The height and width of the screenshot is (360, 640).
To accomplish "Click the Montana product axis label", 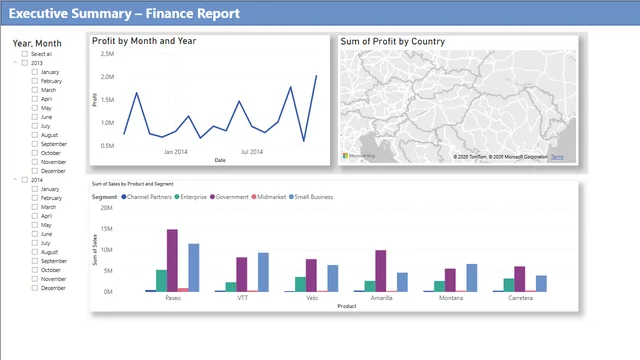I will click(x=451, y=298).
